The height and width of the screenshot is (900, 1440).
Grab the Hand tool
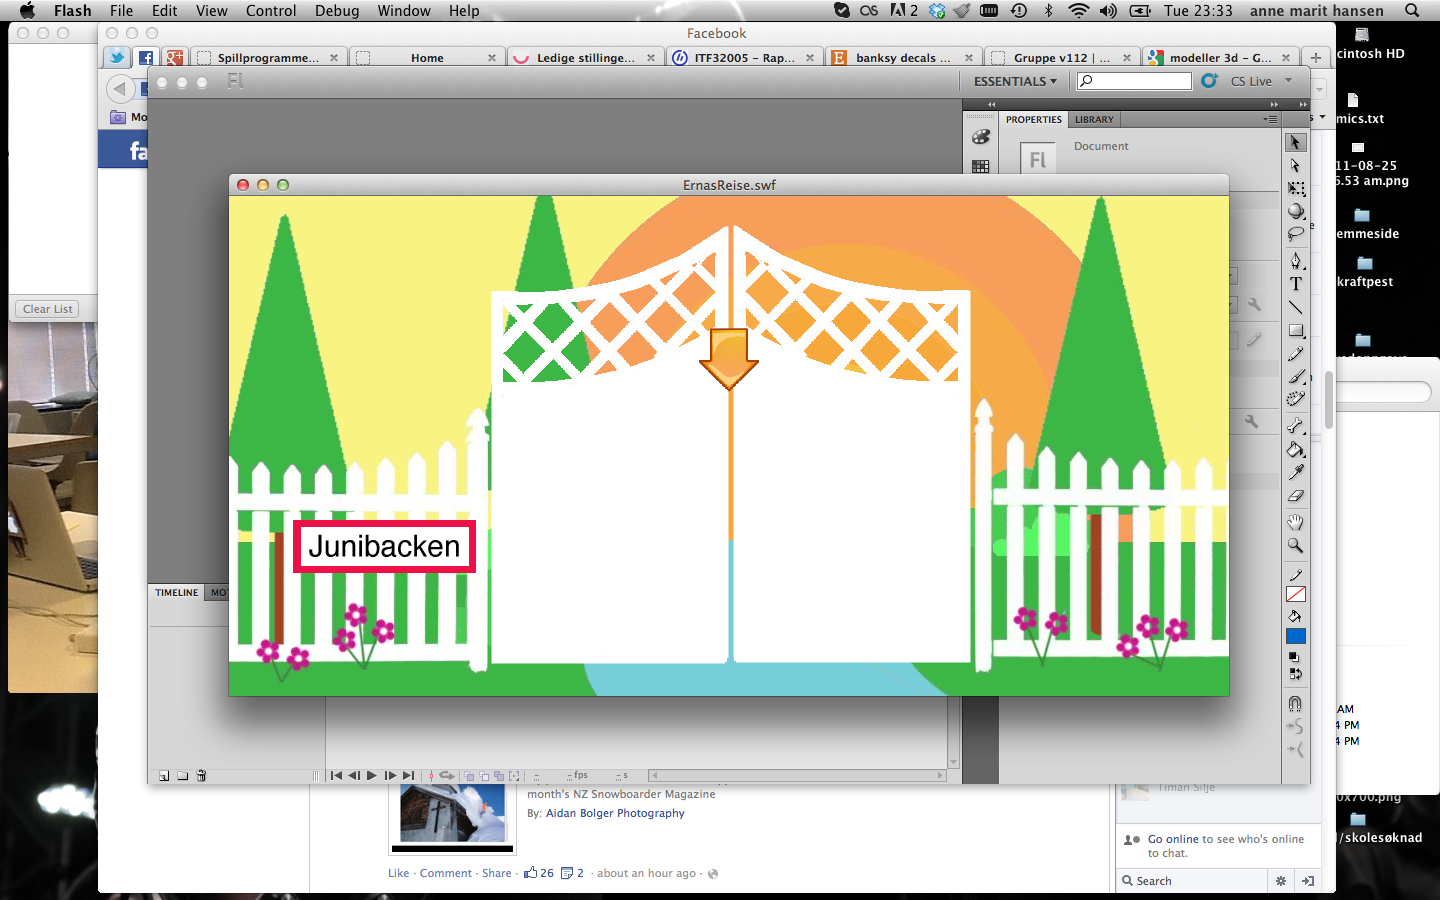(x=1295, y=521)
